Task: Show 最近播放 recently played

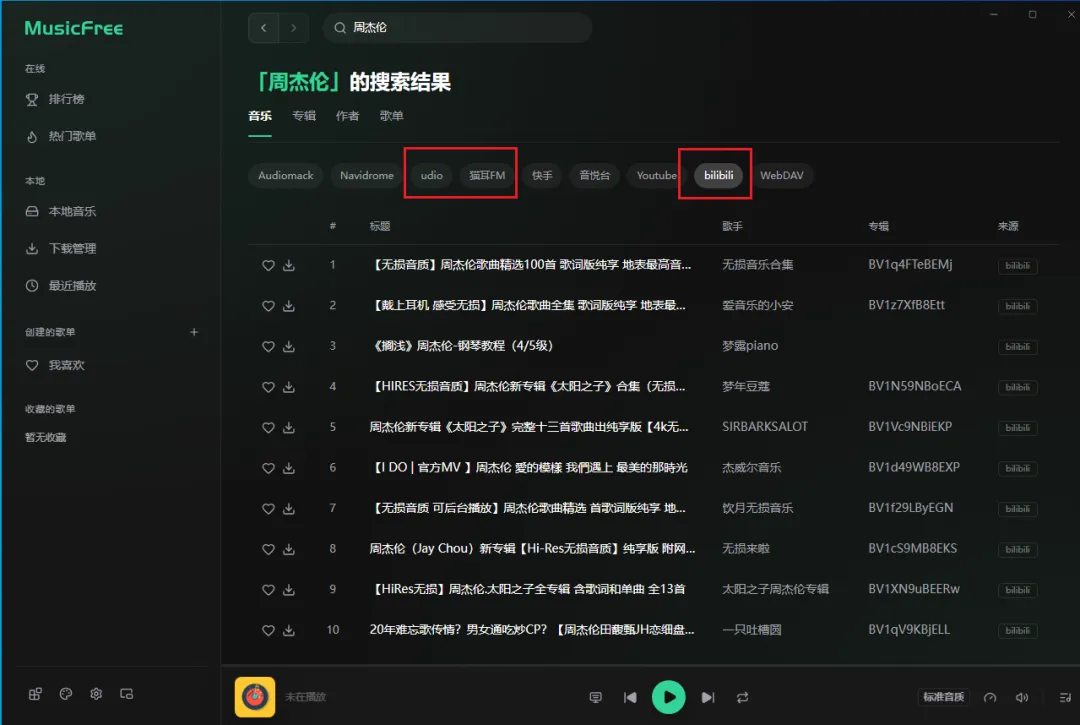Action: tap(61, 286)
